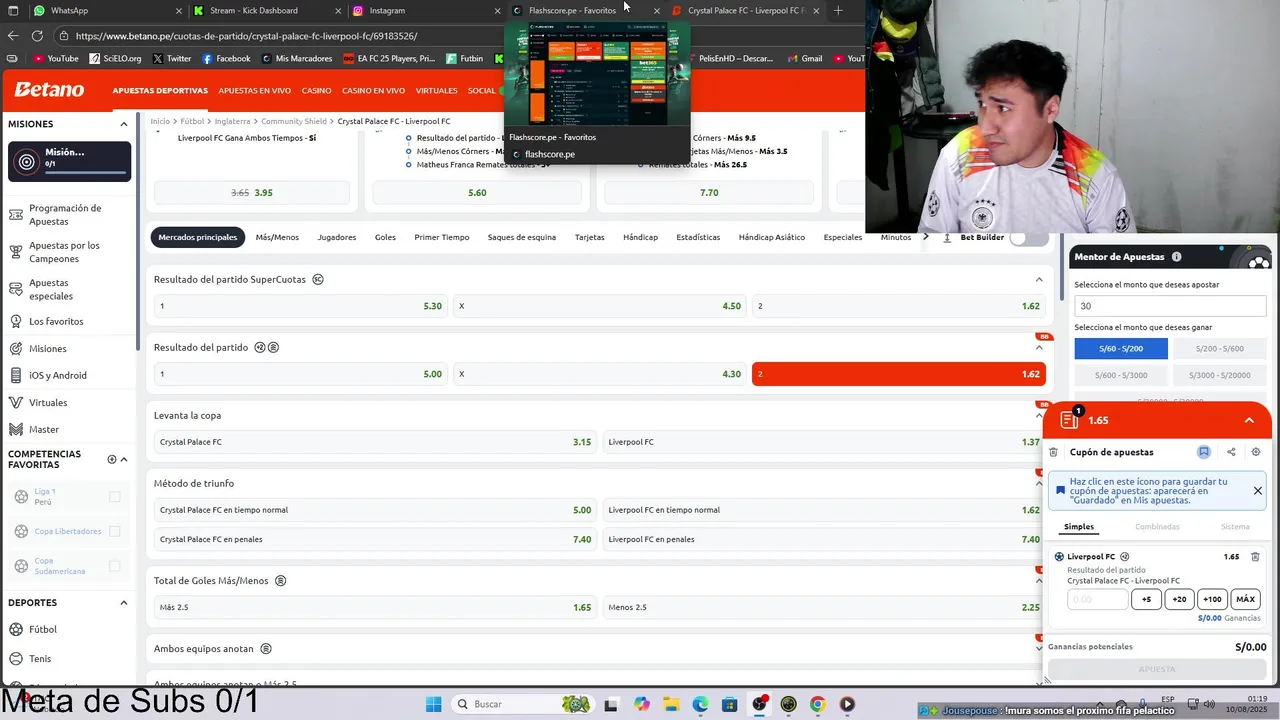Viewport: 1280px width, 720px height.
Task: Collapse the Resultado del partido SuperCuotas market
Action: [x=1039, y=280]
